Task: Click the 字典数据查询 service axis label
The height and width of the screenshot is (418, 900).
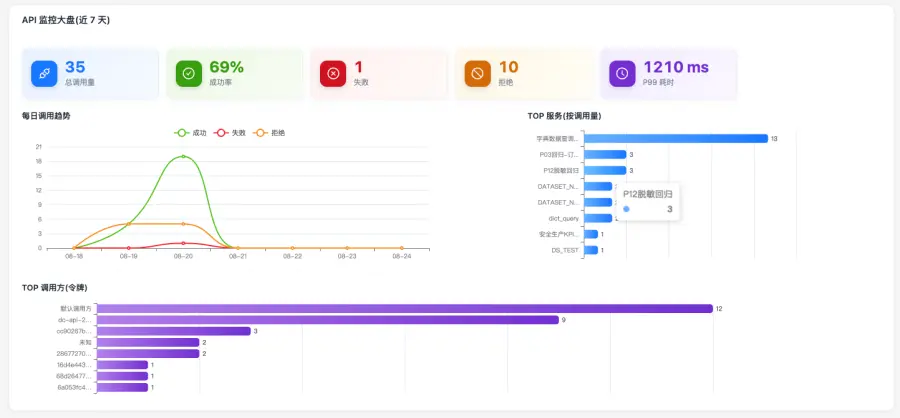Action: (x=558, y=138)
